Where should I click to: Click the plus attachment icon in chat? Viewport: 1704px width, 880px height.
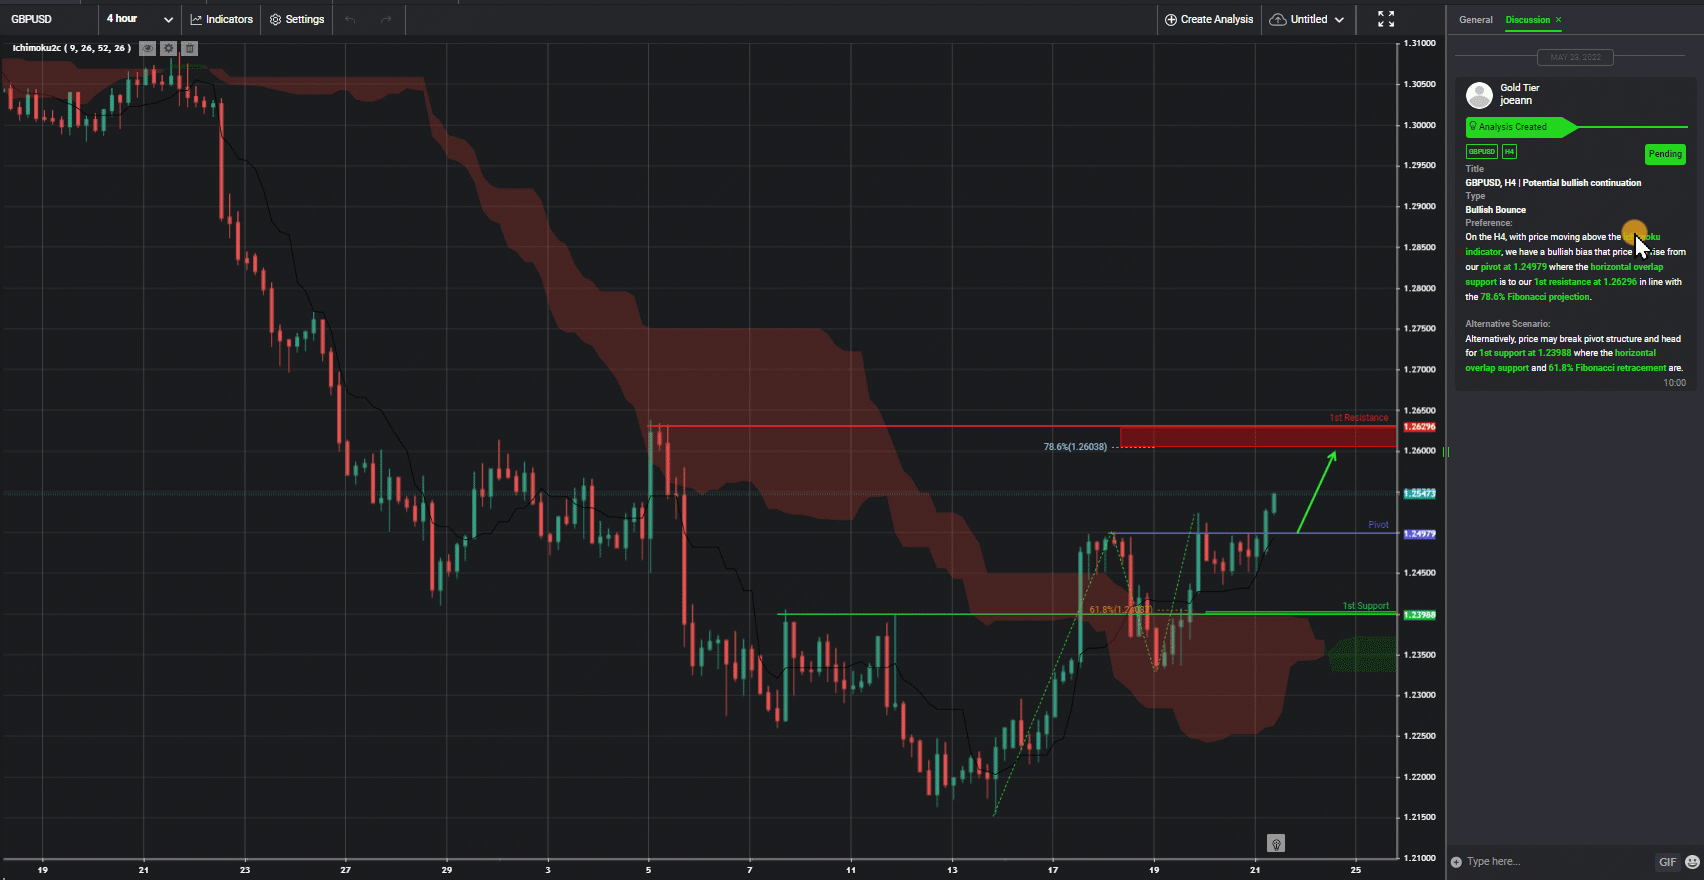tap(1456, 862)
